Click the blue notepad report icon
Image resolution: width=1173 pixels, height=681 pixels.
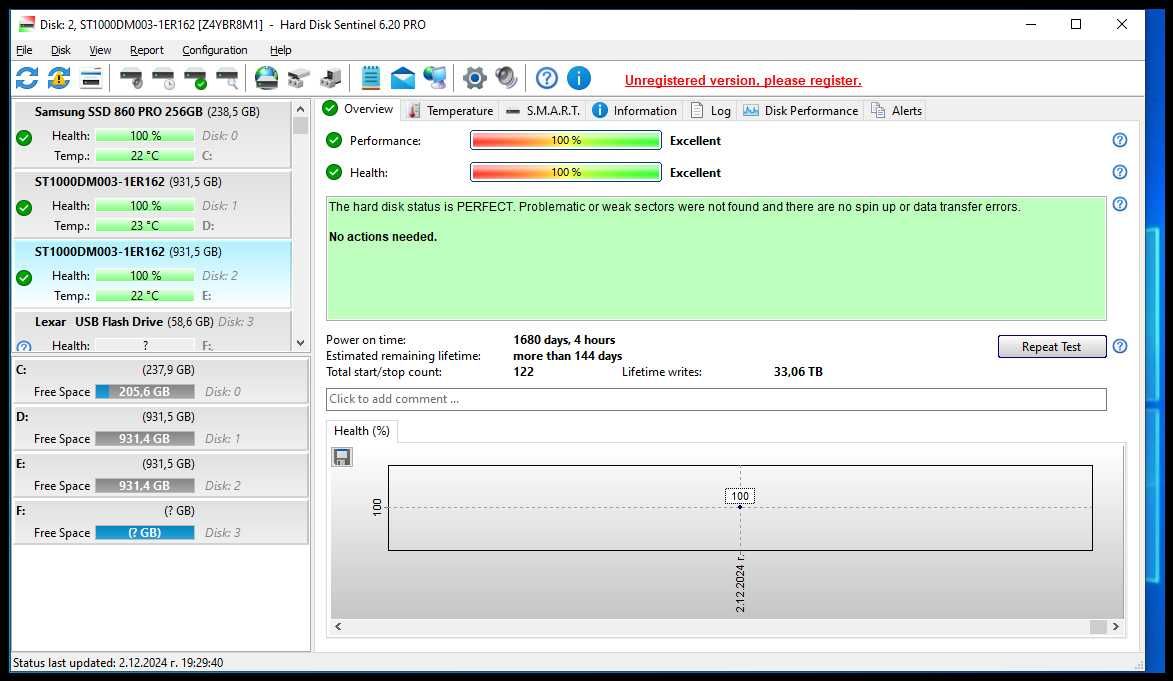pos(370,78)
